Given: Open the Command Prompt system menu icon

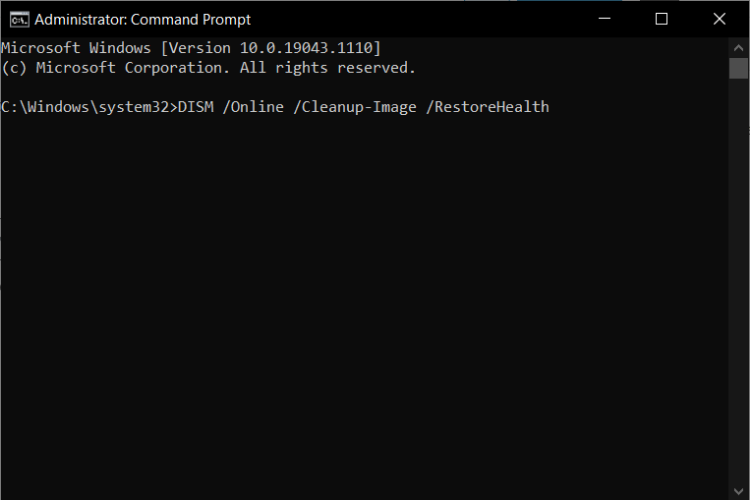Looking at the screenshot, I should (x=19, y=20).
